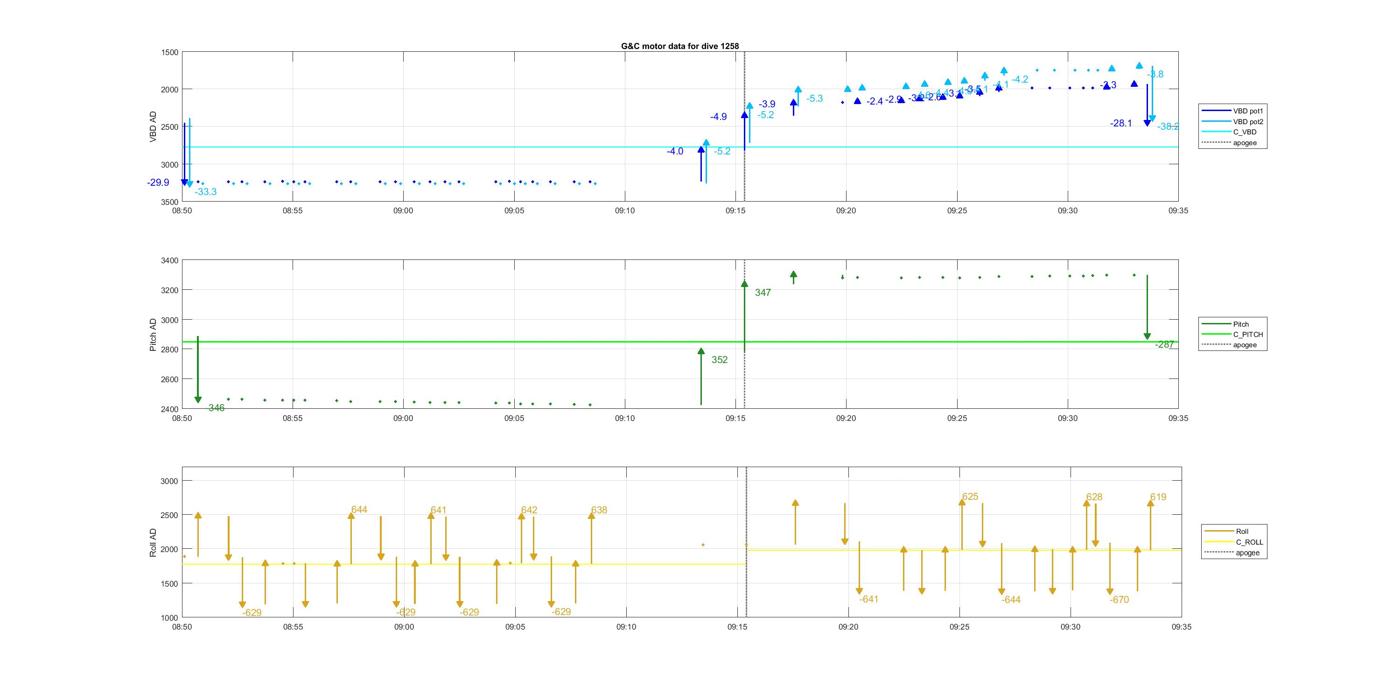The image size is (1400, 693).
Task: Click the '-4.2' data label in the VBD plot
Action: 1020,79
